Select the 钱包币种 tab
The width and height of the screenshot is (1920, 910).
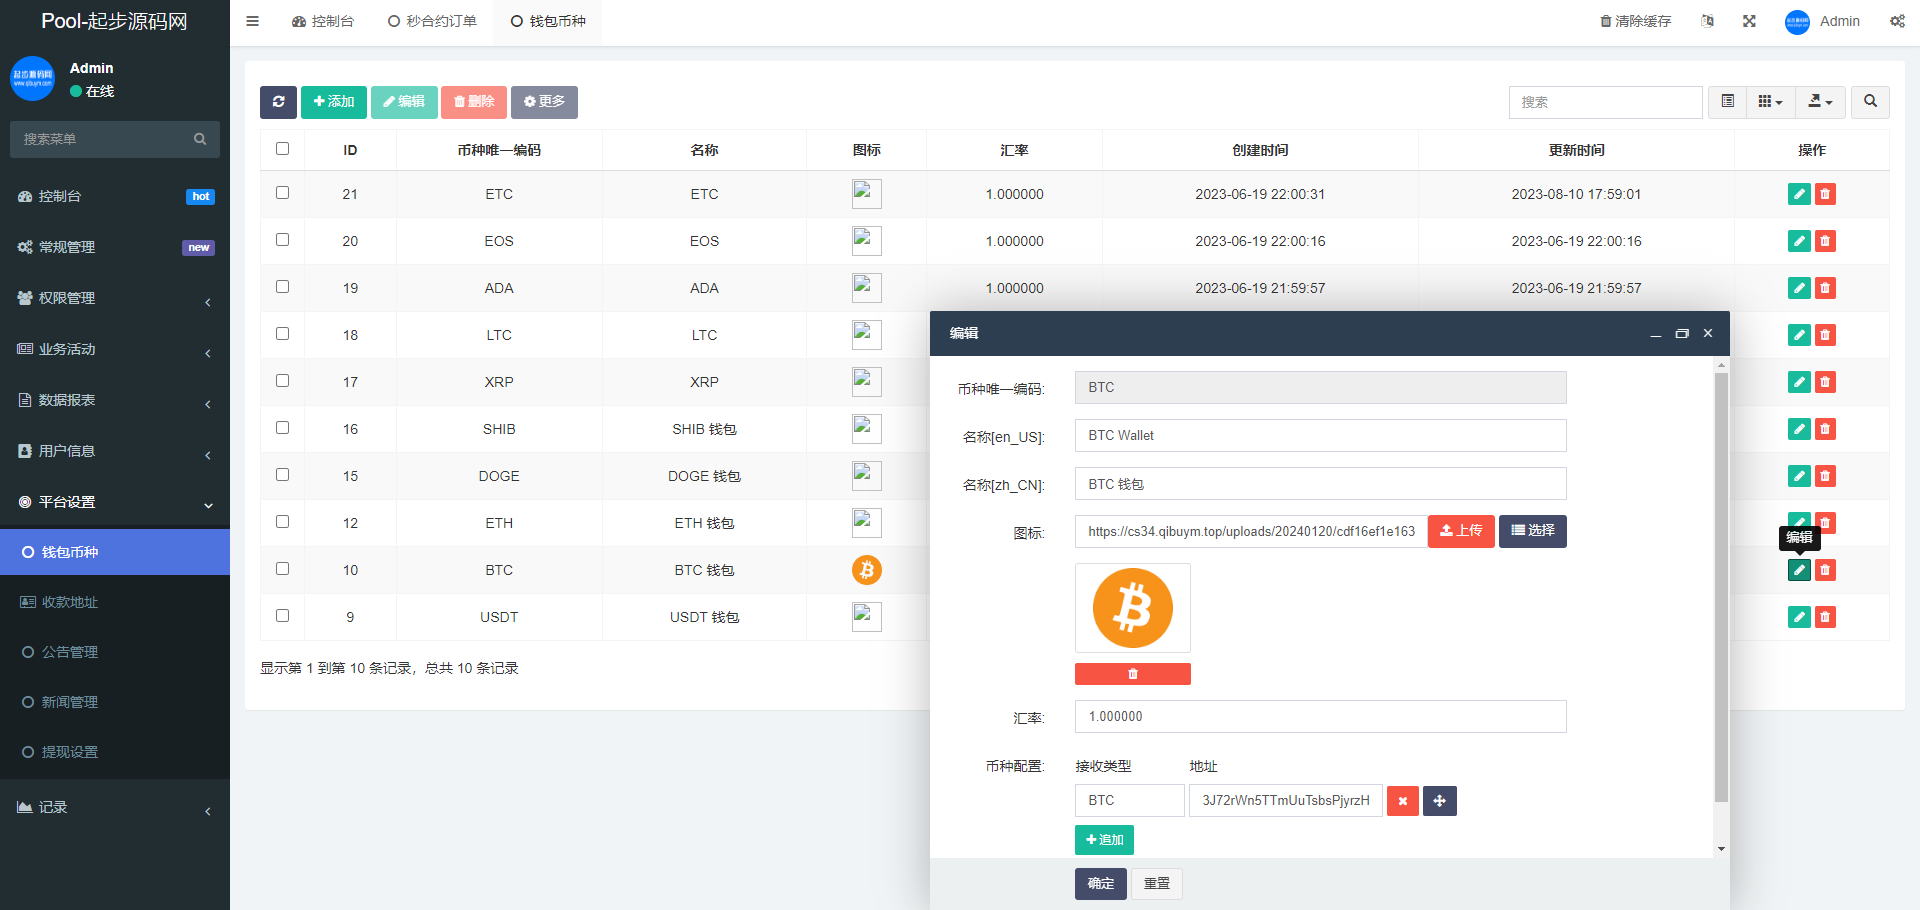tap(548, 21)
